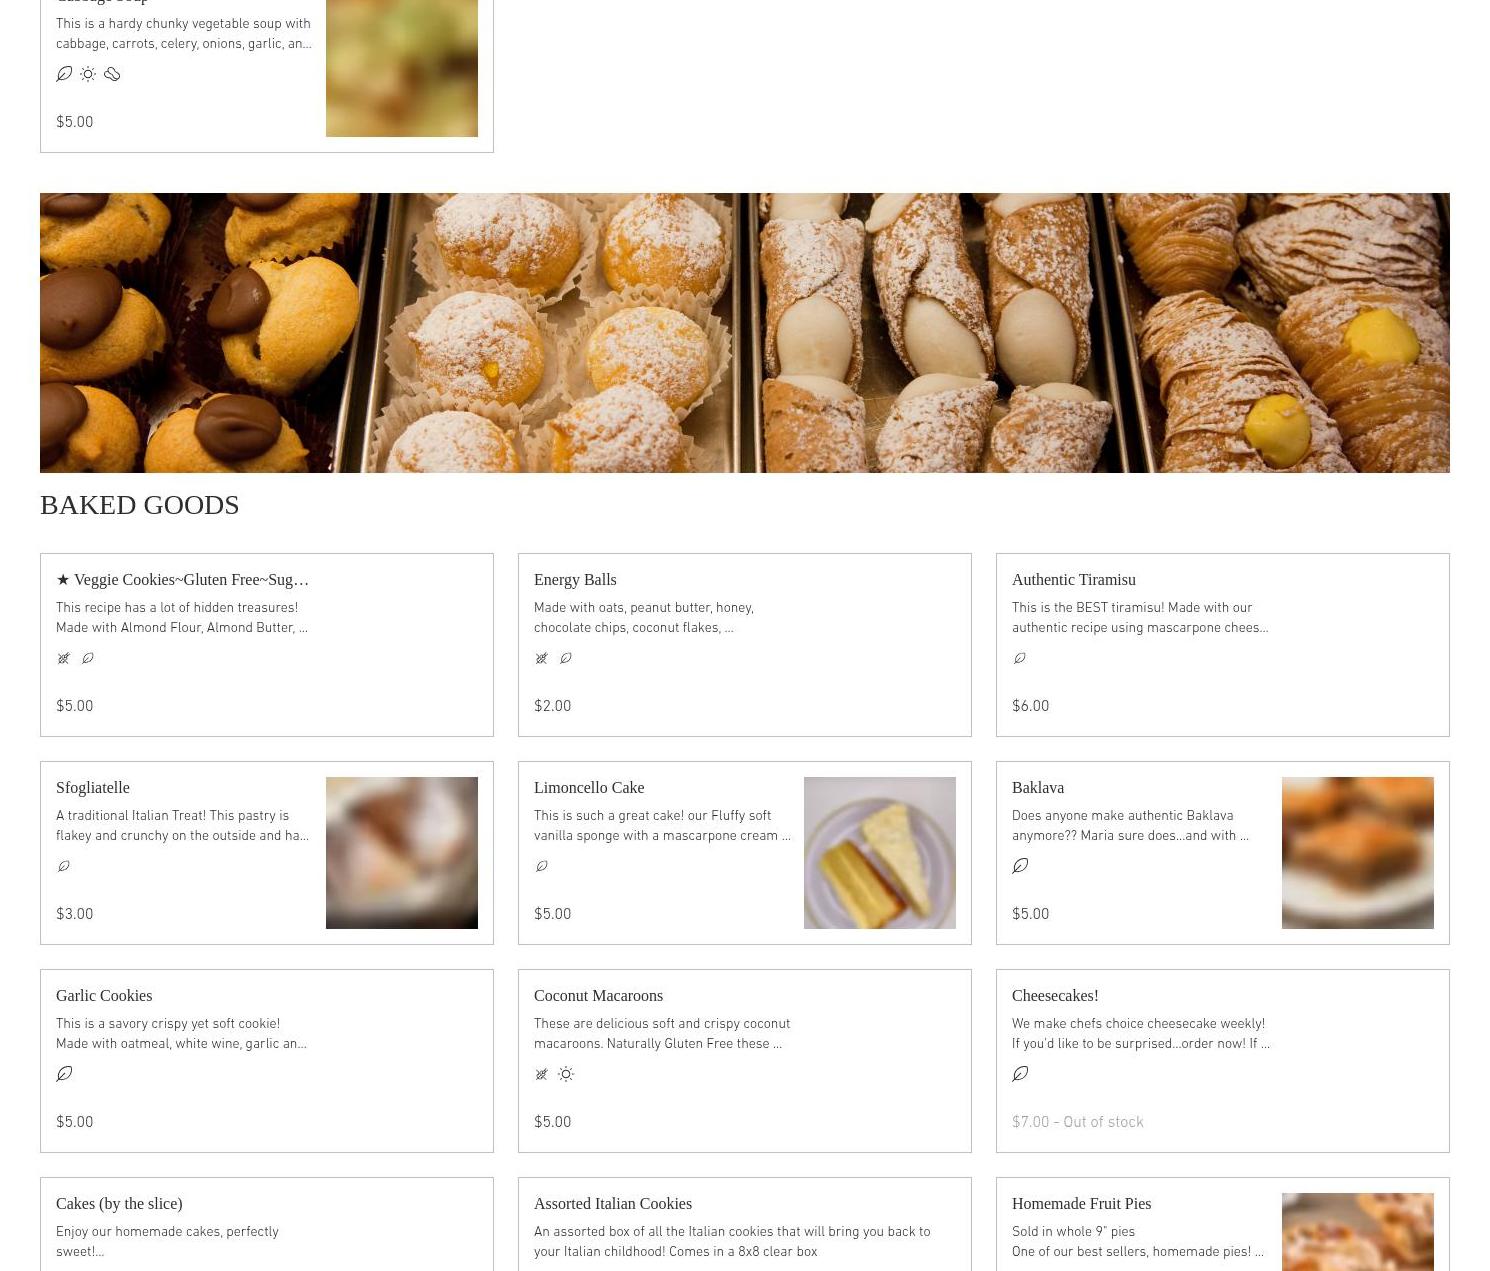Image resolution: width=1490 pixels, height=1271 pixels.
Task: Click the 'Made with oats, peanut butter, honey' description
Action: (x=644, y=618)
